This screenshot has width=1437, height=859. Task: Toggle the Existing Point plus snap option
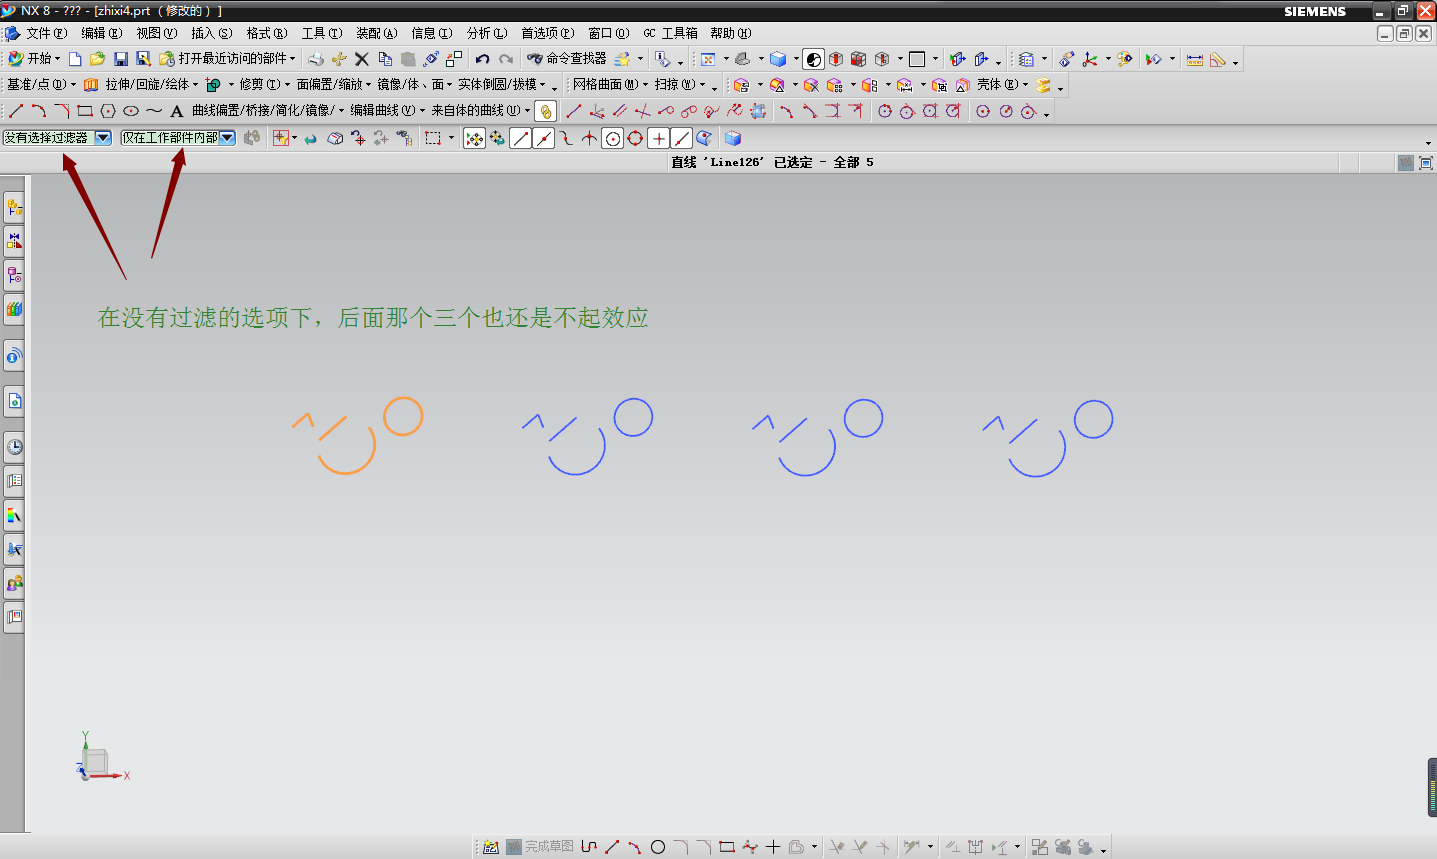coord(658,138)
